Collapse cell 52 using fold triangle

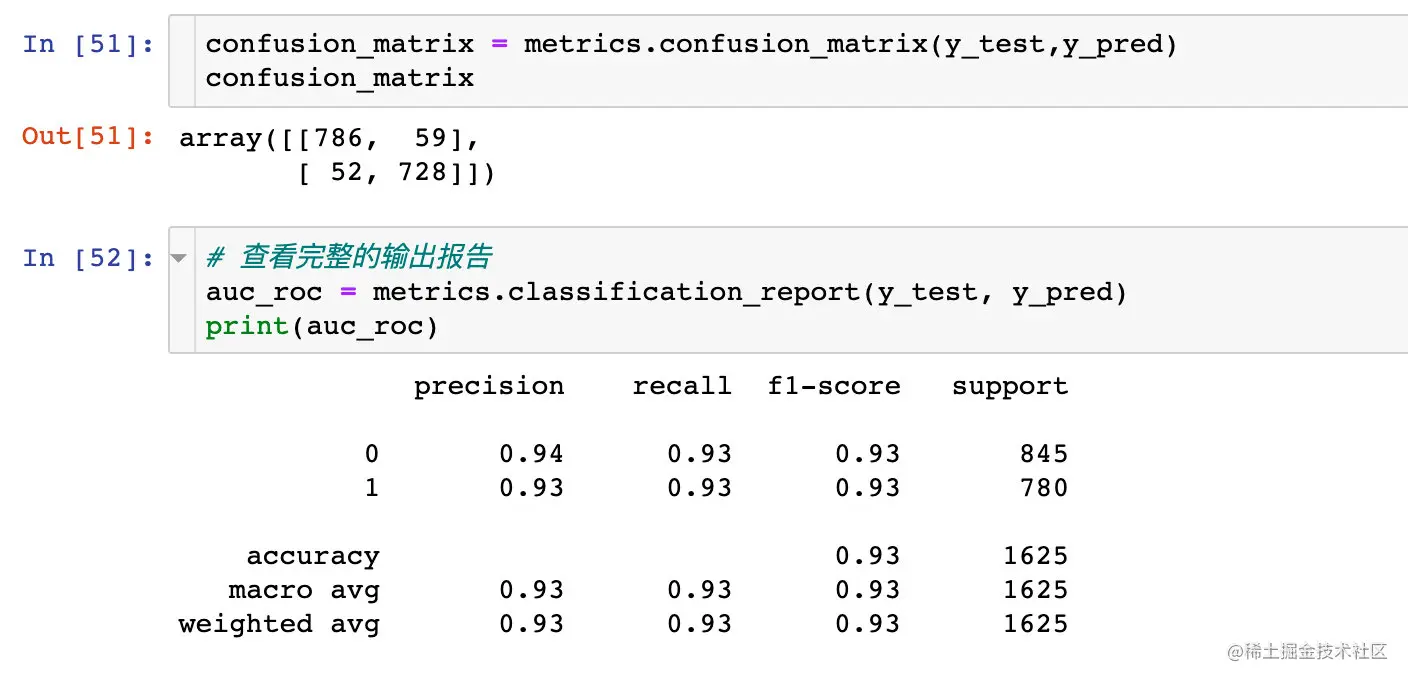pos(179,258)
